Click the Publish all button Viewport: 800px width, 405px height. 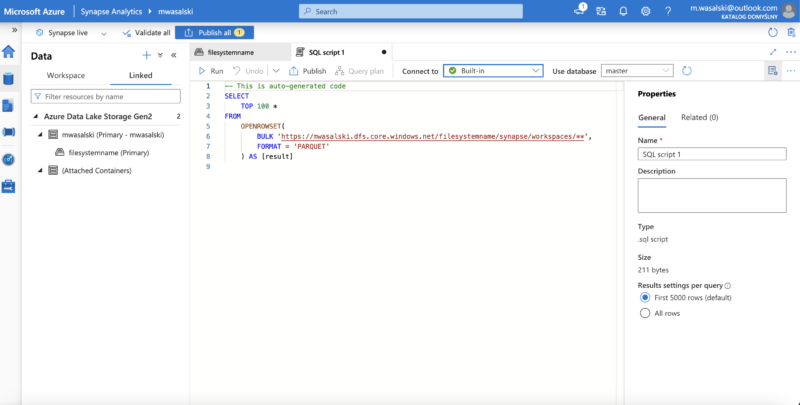coord(214,32)
